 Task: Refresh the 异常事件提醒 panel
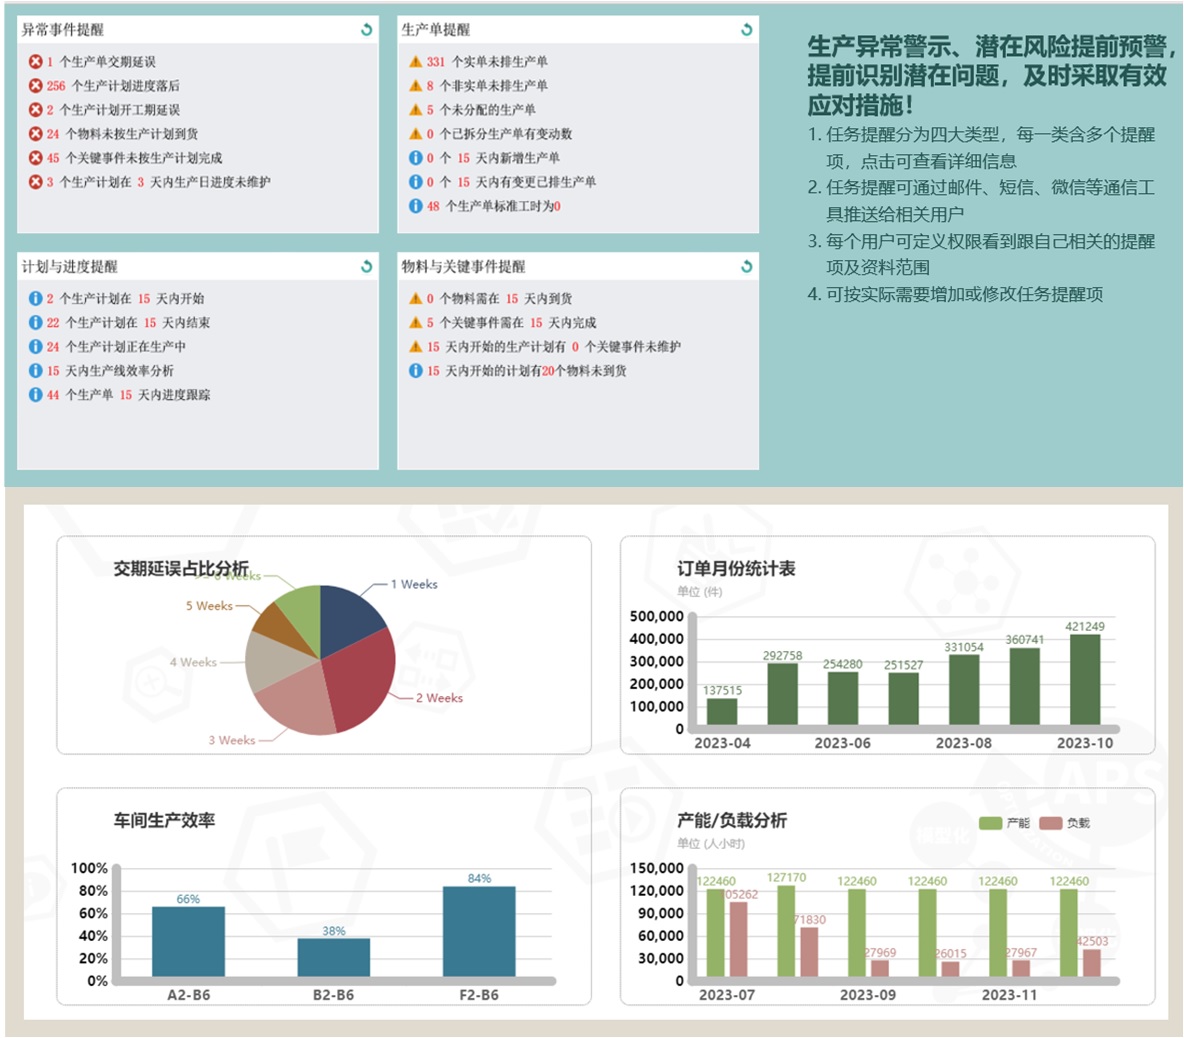[x=366, y=30]
